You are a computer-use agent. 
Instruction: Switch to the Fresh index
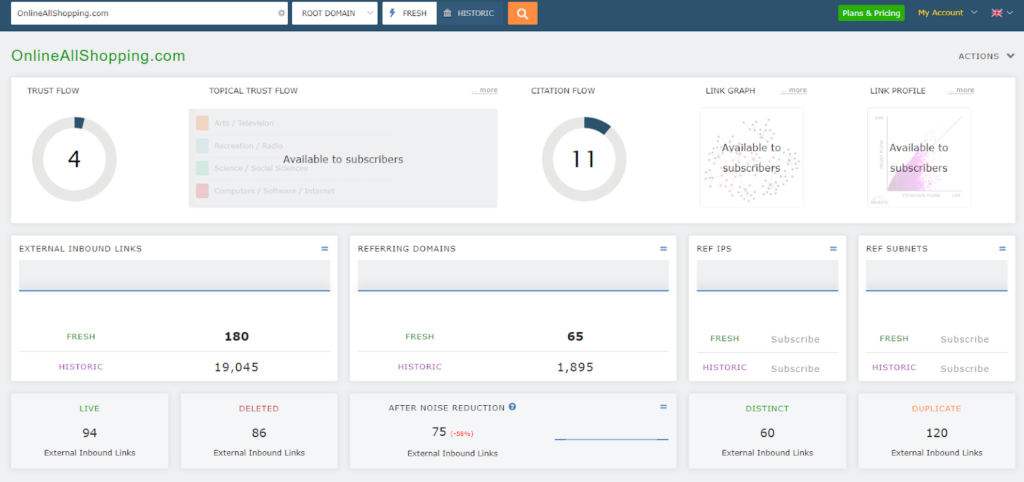(x=410, y=13)
